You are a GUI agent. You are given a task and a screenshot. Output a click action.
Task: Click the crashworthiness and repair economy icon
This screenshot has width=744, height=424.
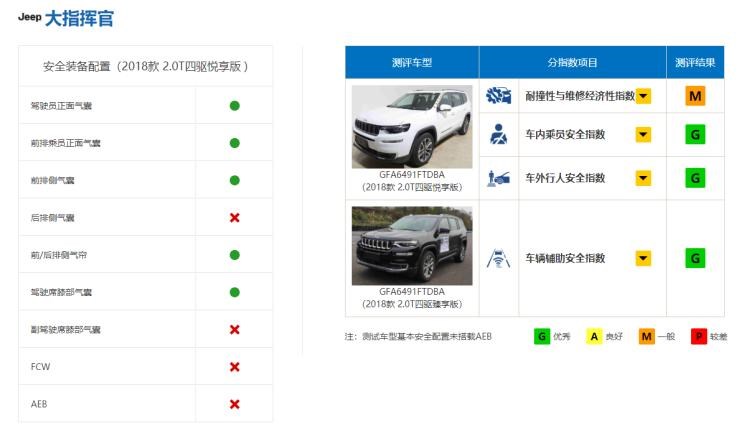click(498, 96)
